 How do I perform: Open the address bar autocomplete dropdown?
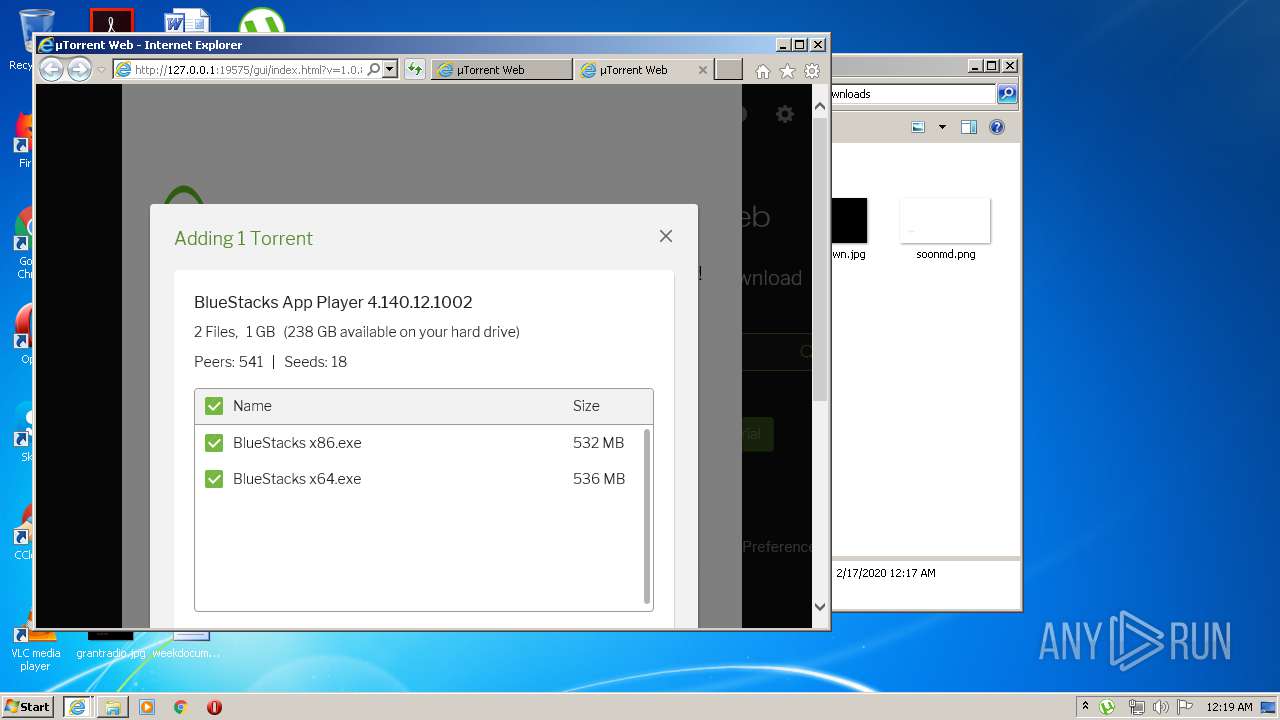[390, 70]
